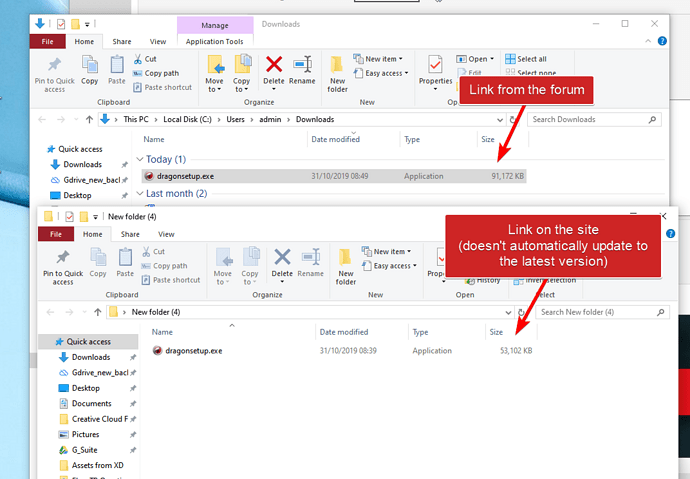Click Rename in the Downloads window ribbon
This screenshot has height=479, width=690.
[x=302, y=69]
